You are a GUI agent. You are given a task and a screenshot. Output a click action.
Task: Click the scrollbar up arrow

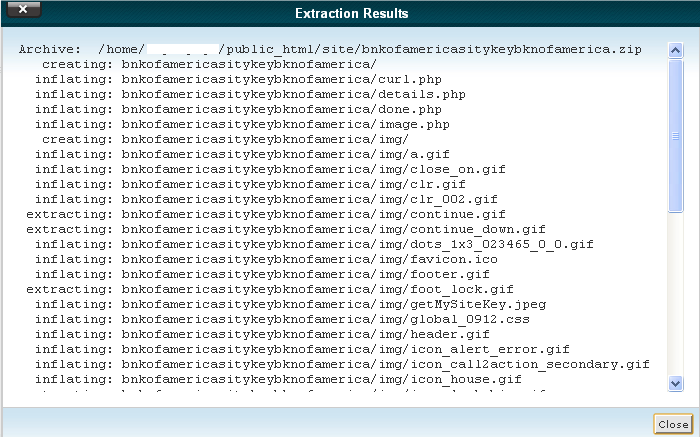click(x=676, y=48)
